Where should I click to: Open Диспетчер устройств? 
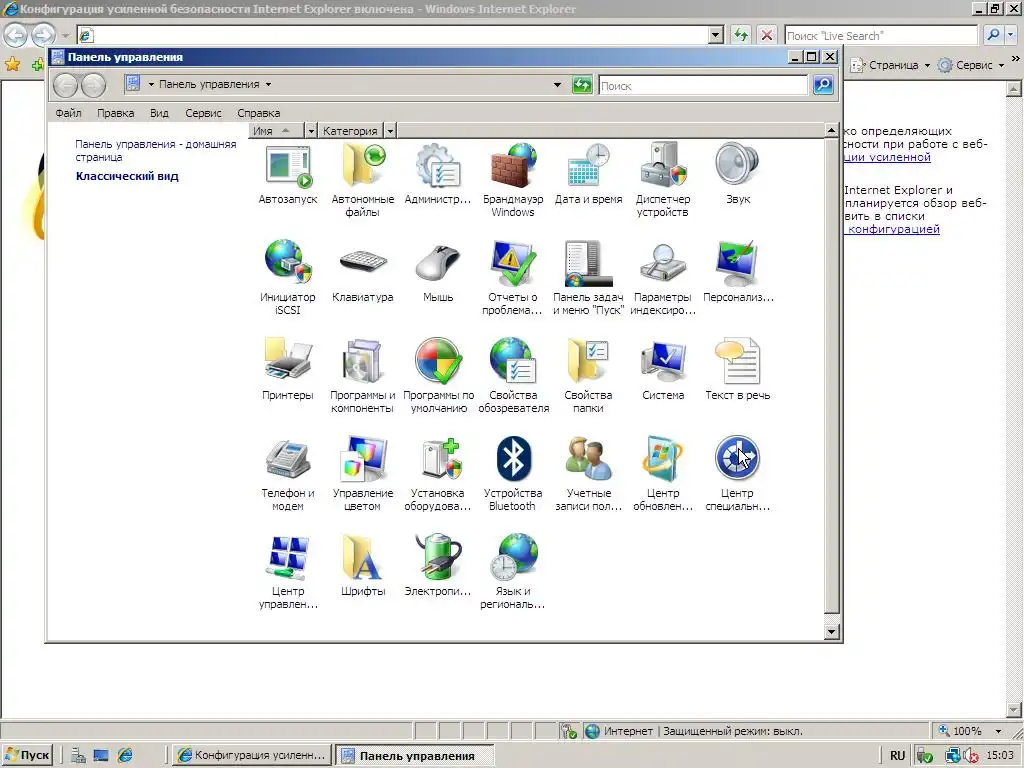[663, 180]
